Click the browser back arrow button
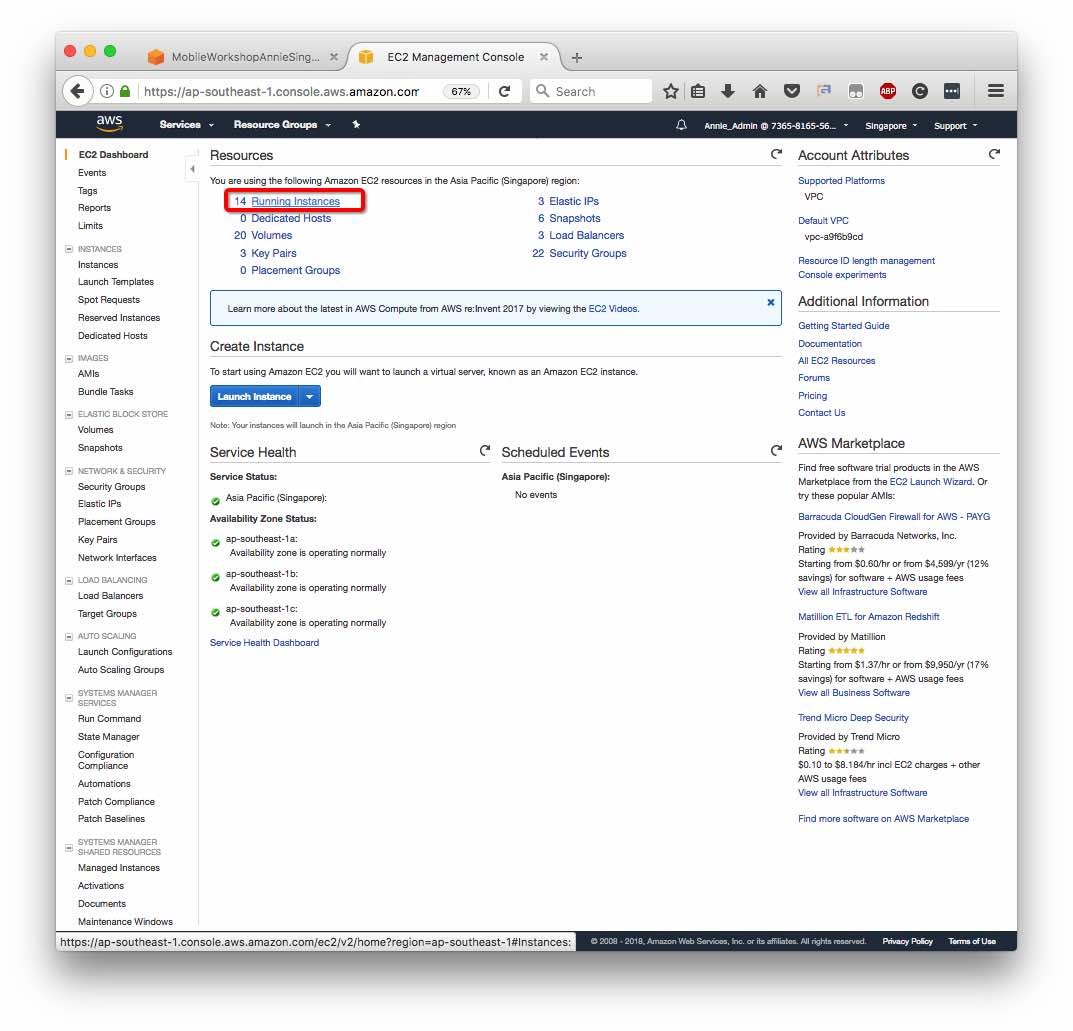 (78, 91)
